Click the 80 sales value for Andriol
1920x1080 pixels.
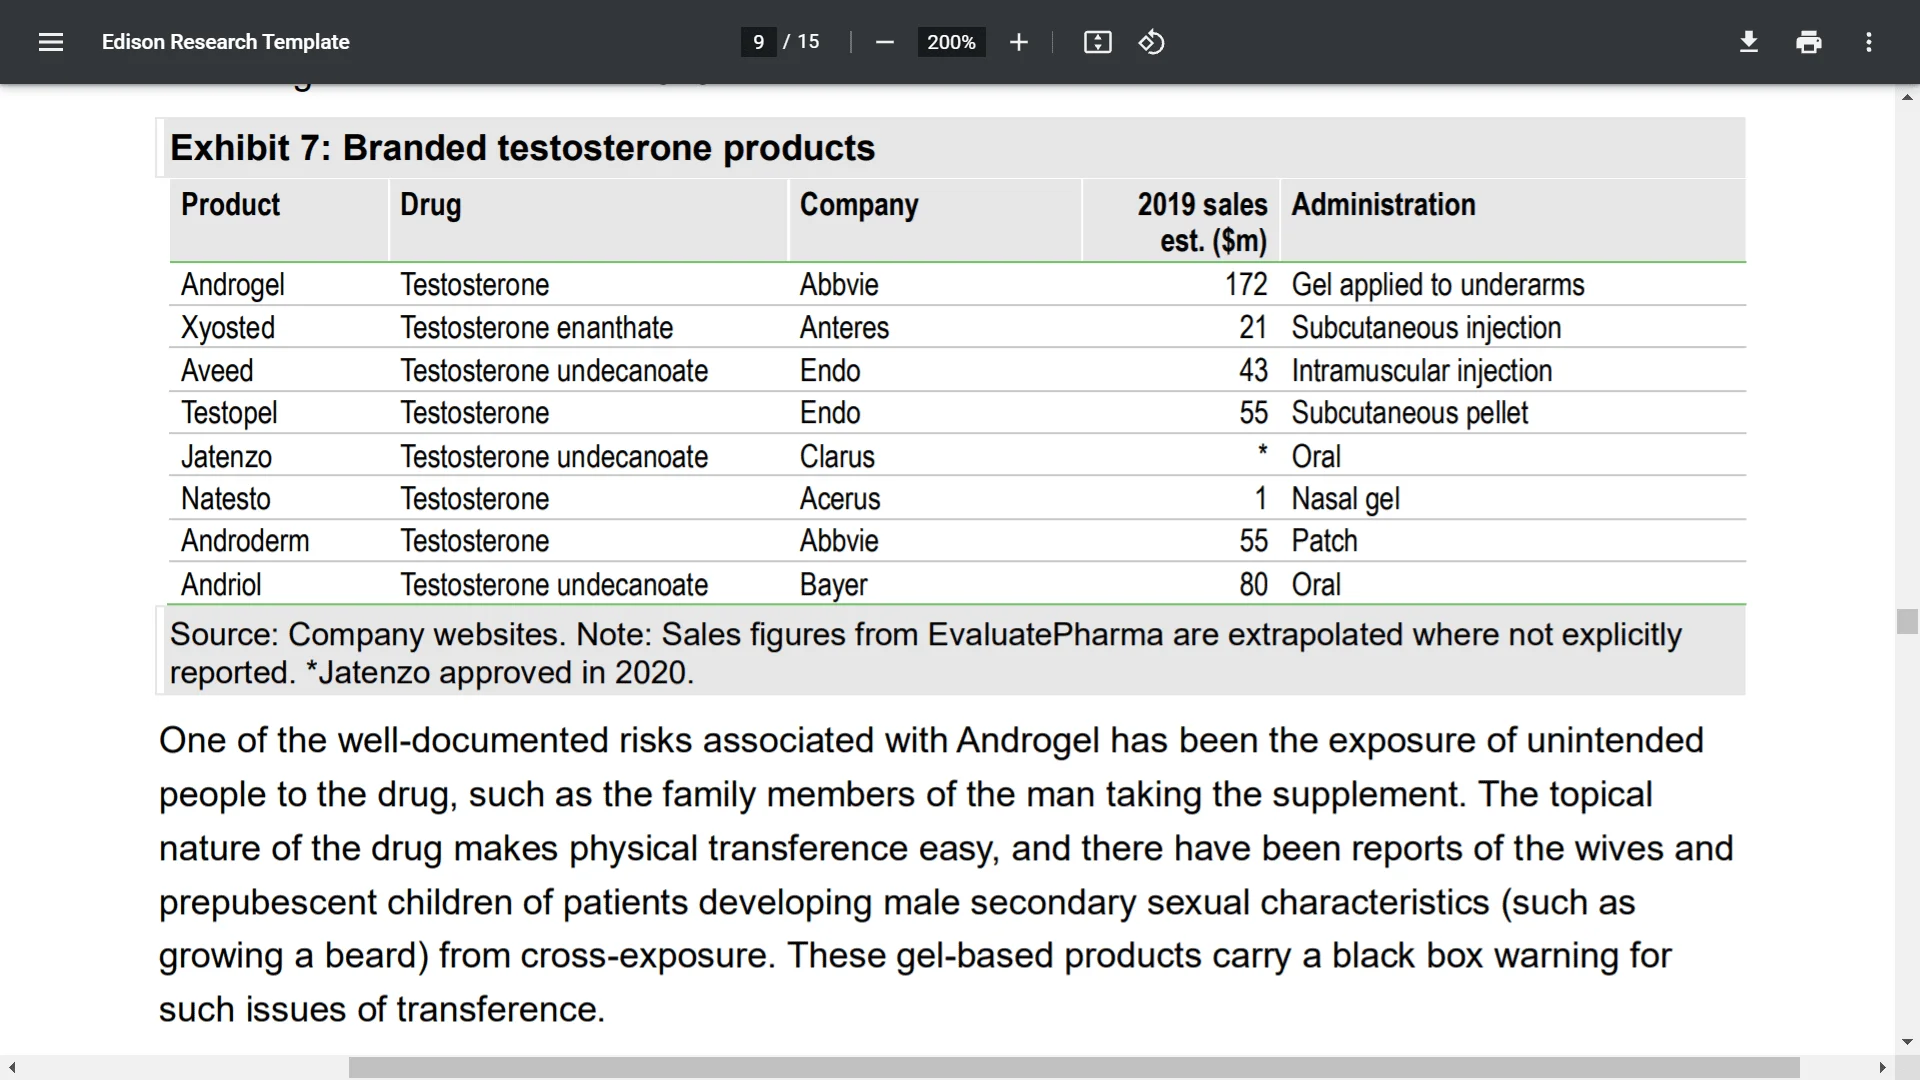[1253, 585]
